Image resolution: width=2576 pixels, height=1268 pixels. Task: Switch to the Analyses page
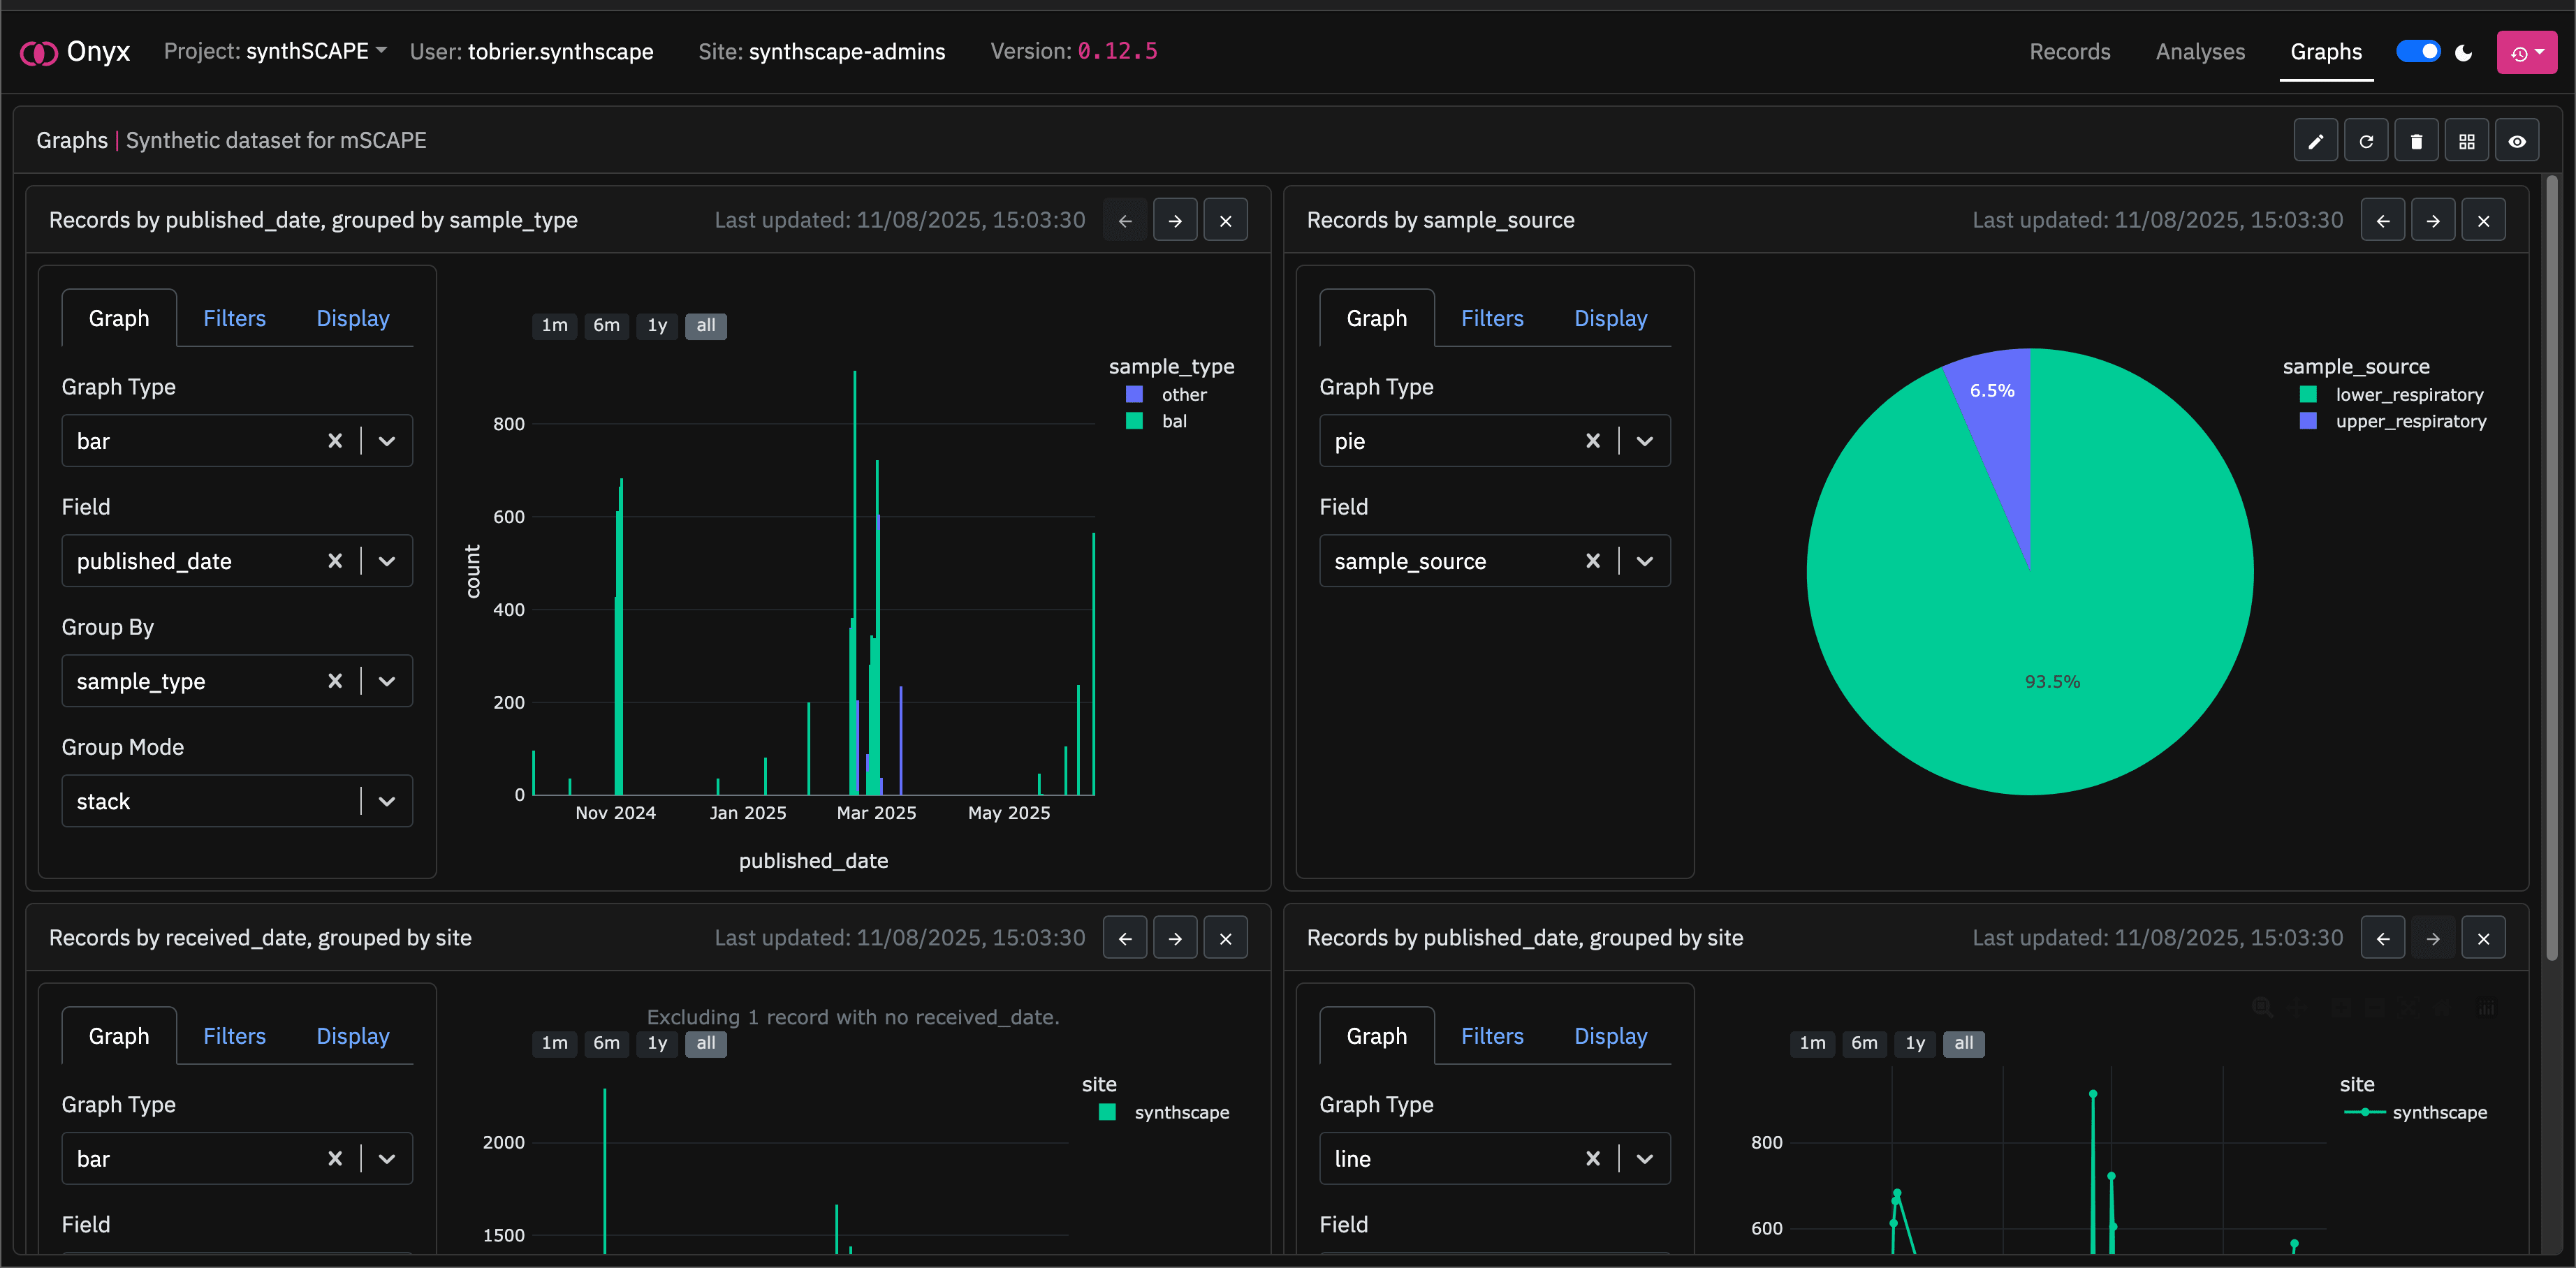click(2200, 51)
